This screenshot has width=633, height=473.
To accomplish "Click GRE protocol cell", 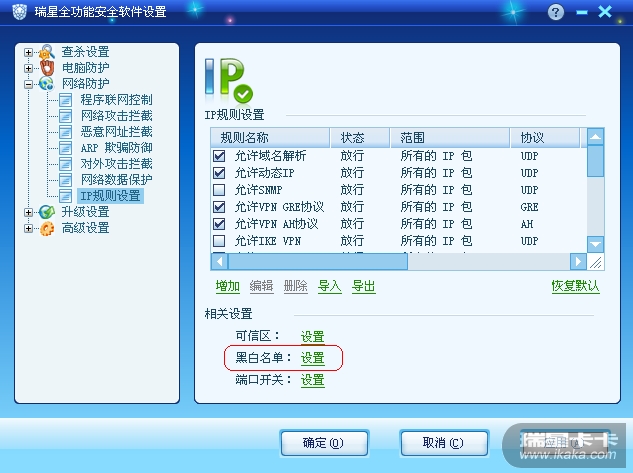I will click(529, 207).
